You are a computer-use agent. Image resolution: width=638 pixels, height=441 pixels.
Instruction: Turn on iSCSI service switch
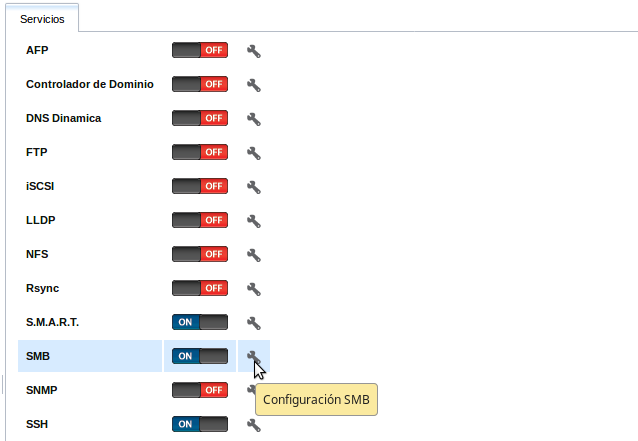pos(200,186)
